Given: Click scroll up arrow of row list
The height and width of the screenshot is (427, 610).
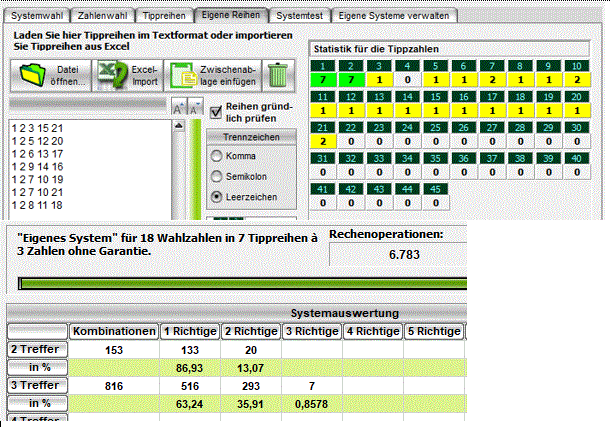Looking at the screenshot, I should [179, 126].
